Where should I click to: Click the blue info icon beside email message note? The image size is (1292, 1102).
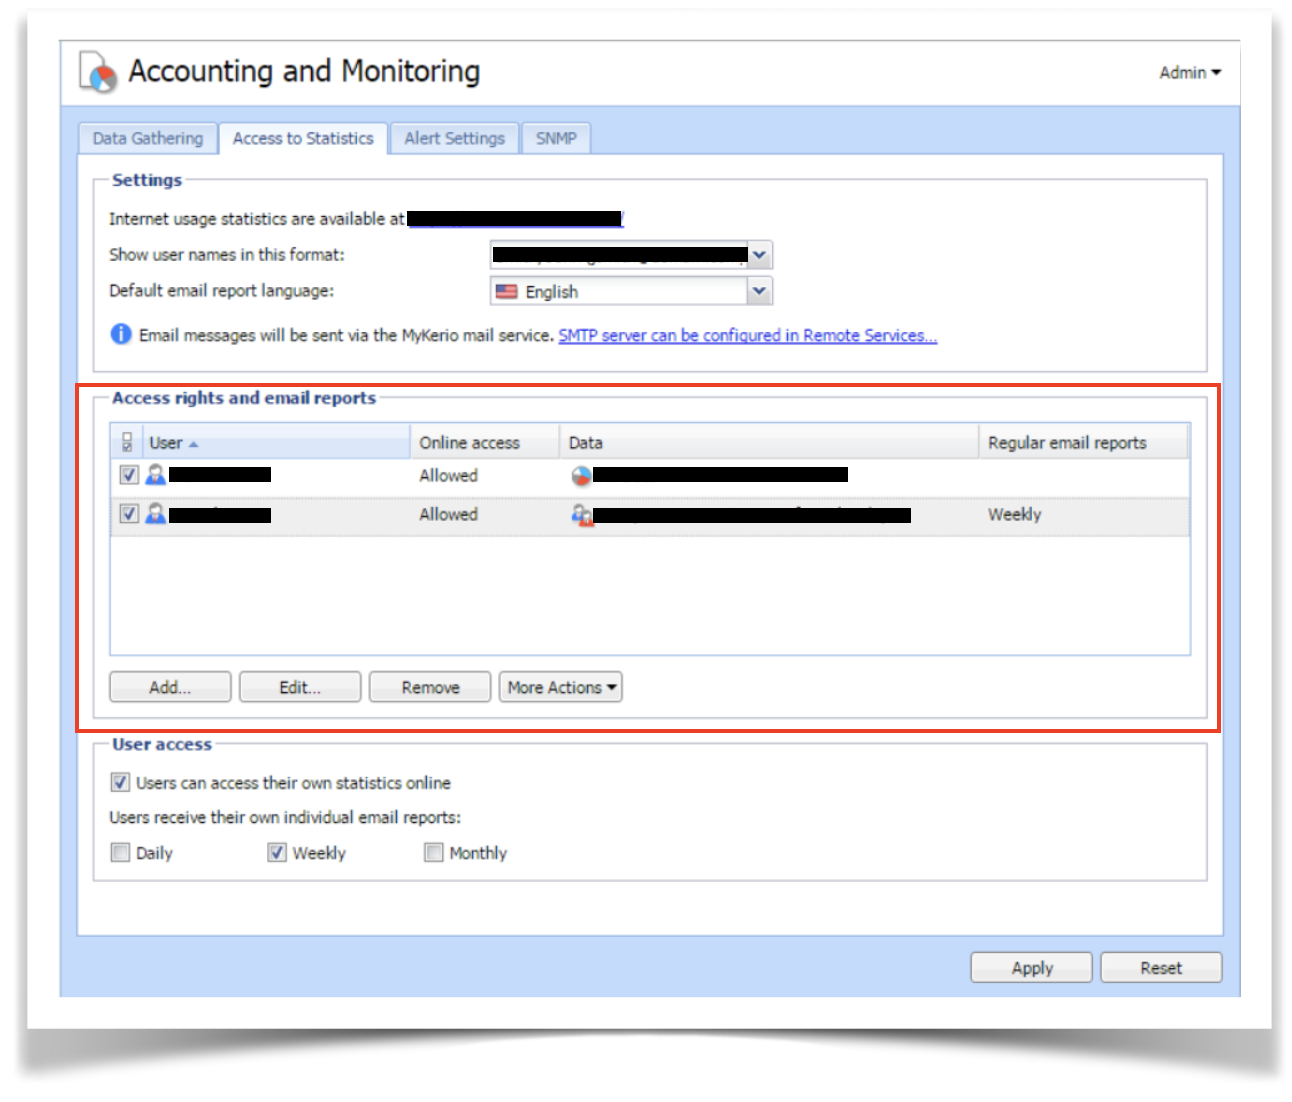(x=121, y=334)
